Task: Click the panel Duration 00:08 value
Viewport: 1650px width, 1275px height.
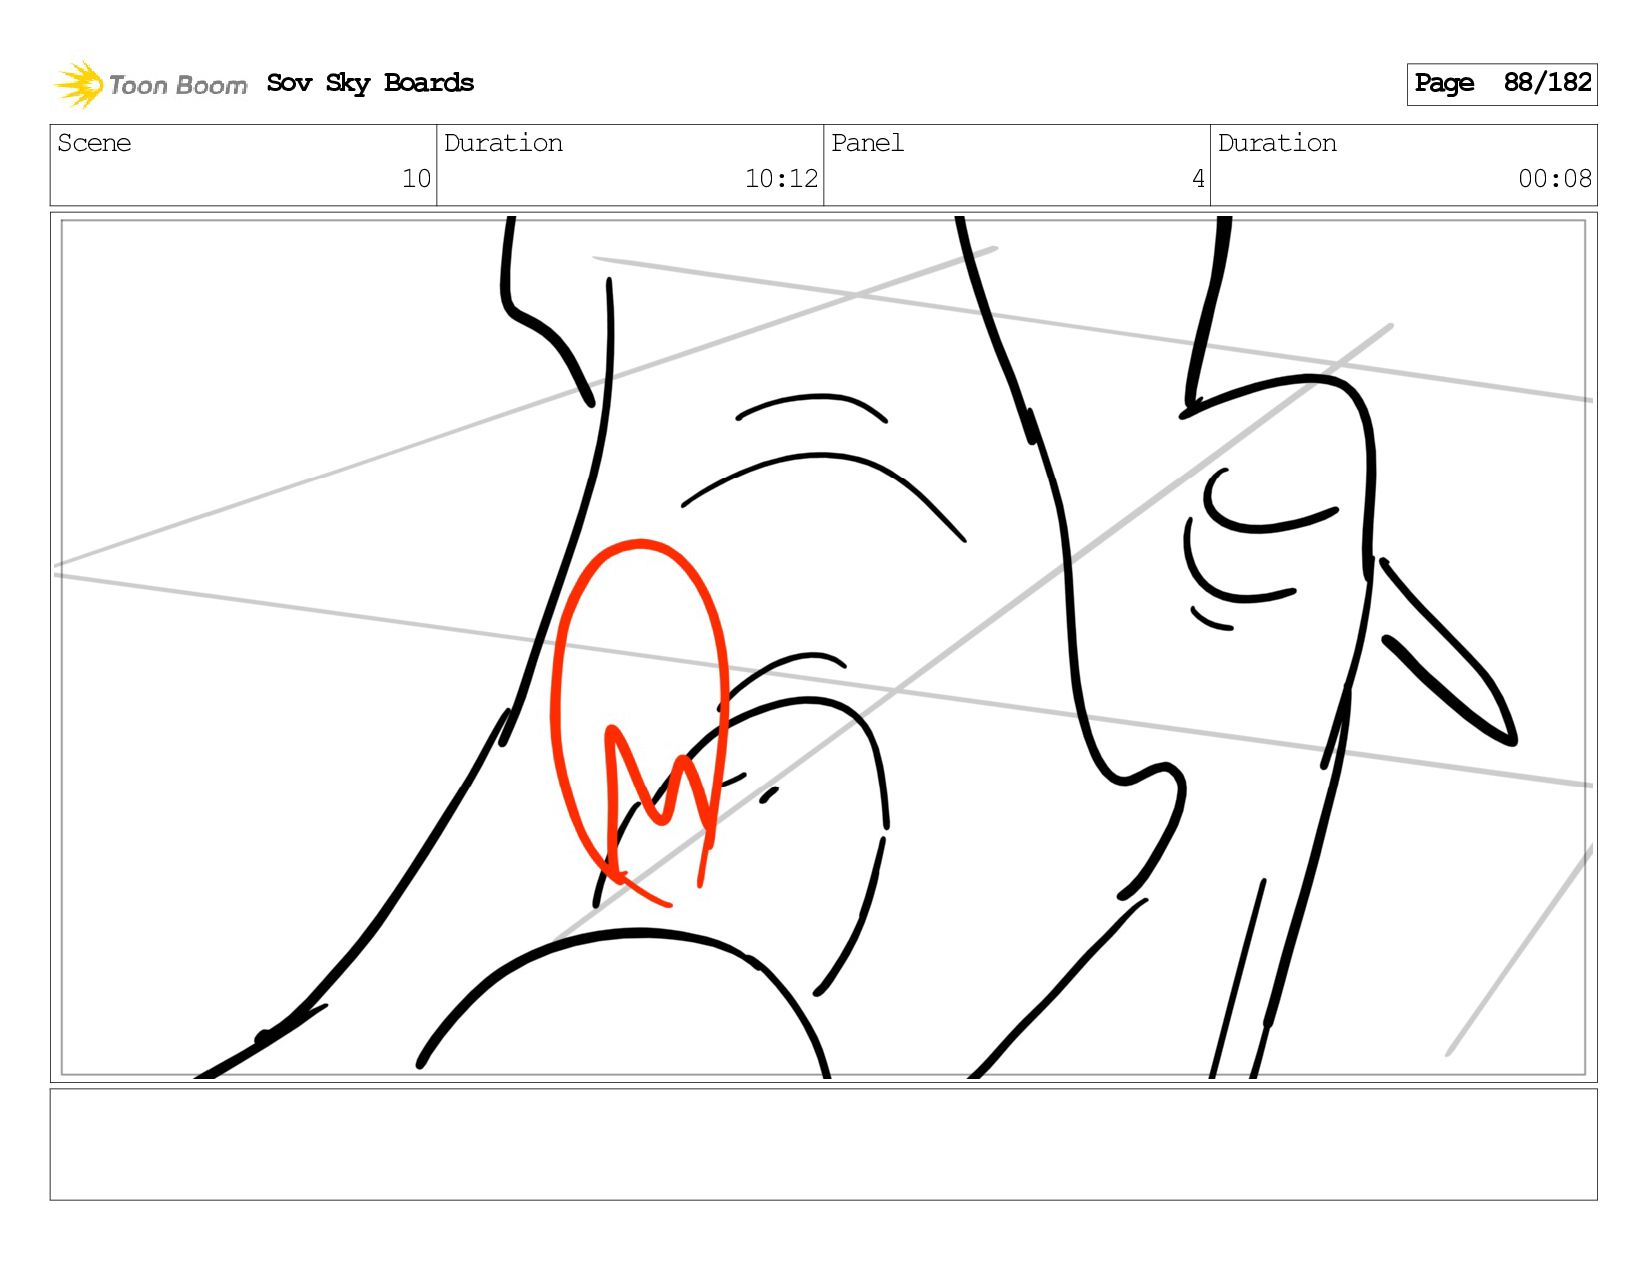Action: click(1554, 179)
